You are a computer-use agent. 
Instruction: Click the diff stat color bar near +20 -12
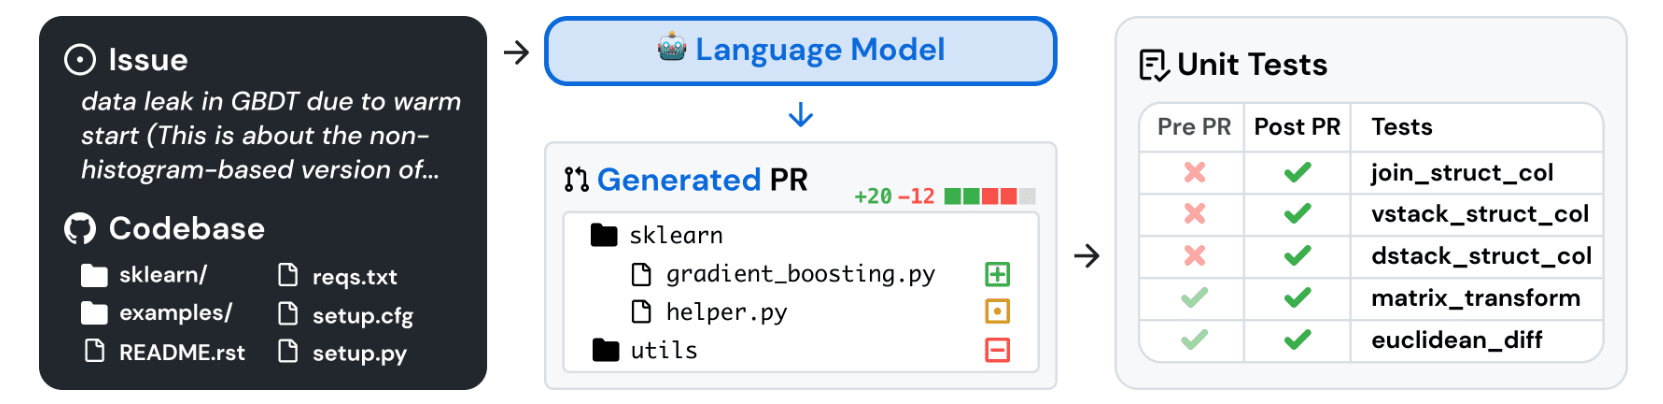(x=989, y=196)
